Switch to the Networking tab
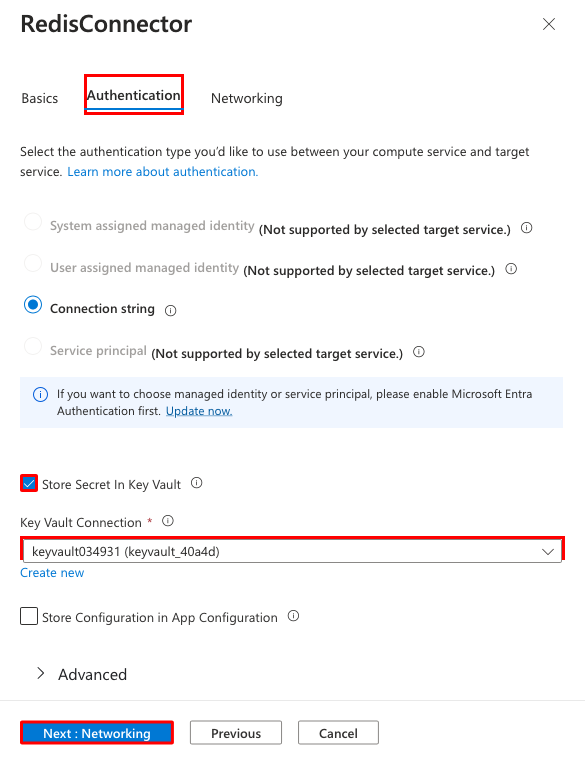The image size is (585, 765). 246,99
